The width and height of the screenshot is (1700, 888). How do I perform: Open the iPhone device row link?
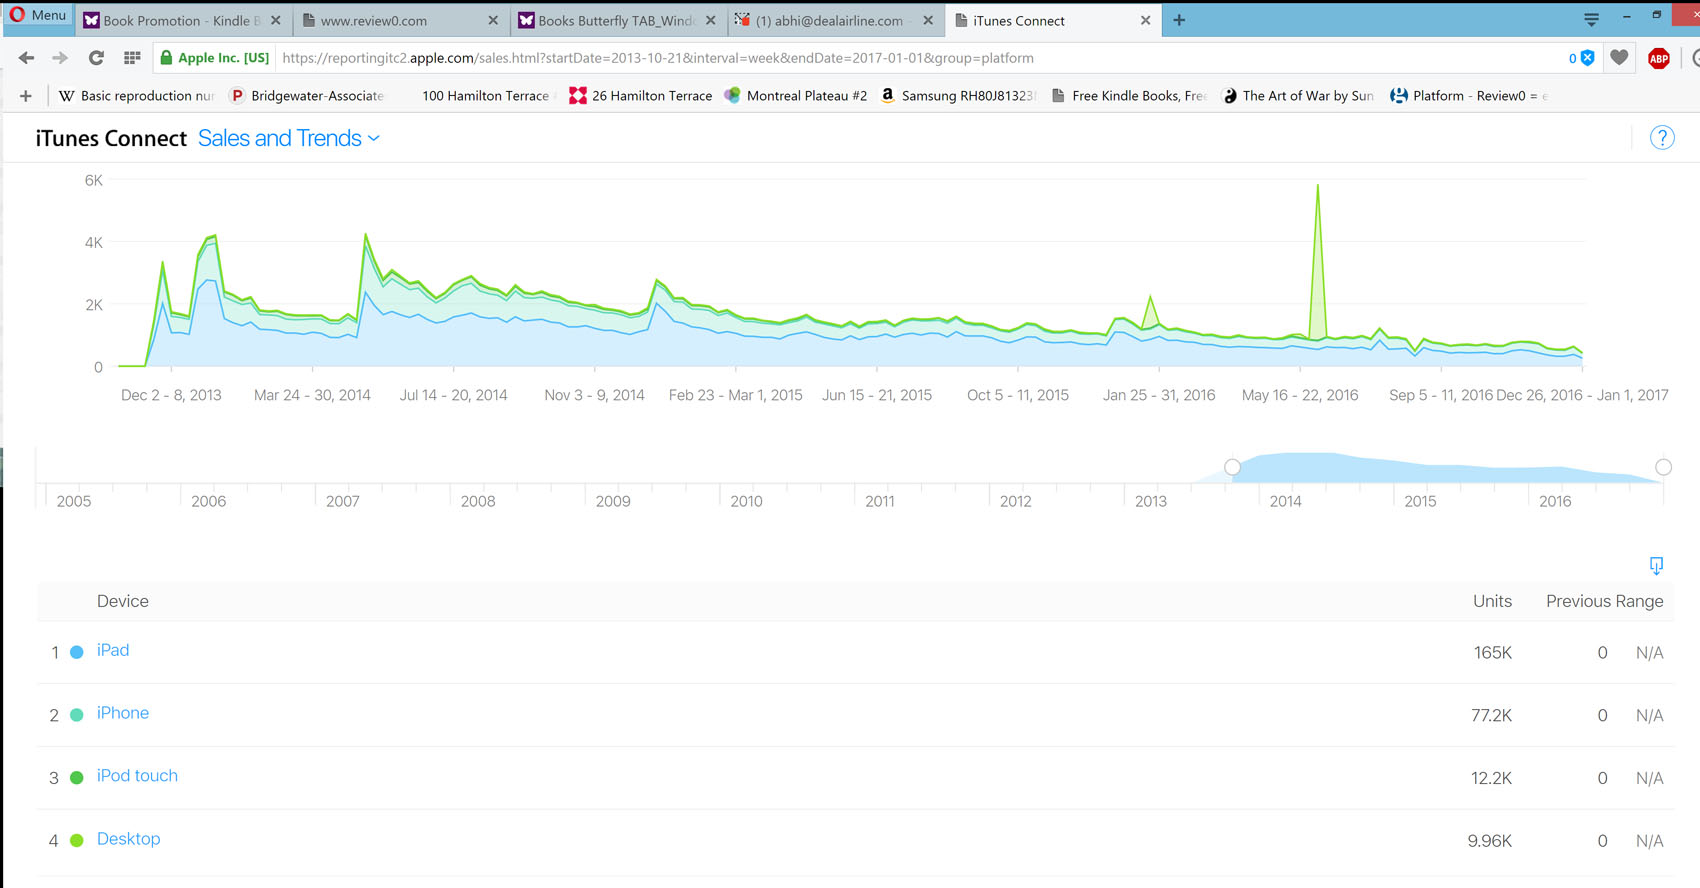pos(123,713)
